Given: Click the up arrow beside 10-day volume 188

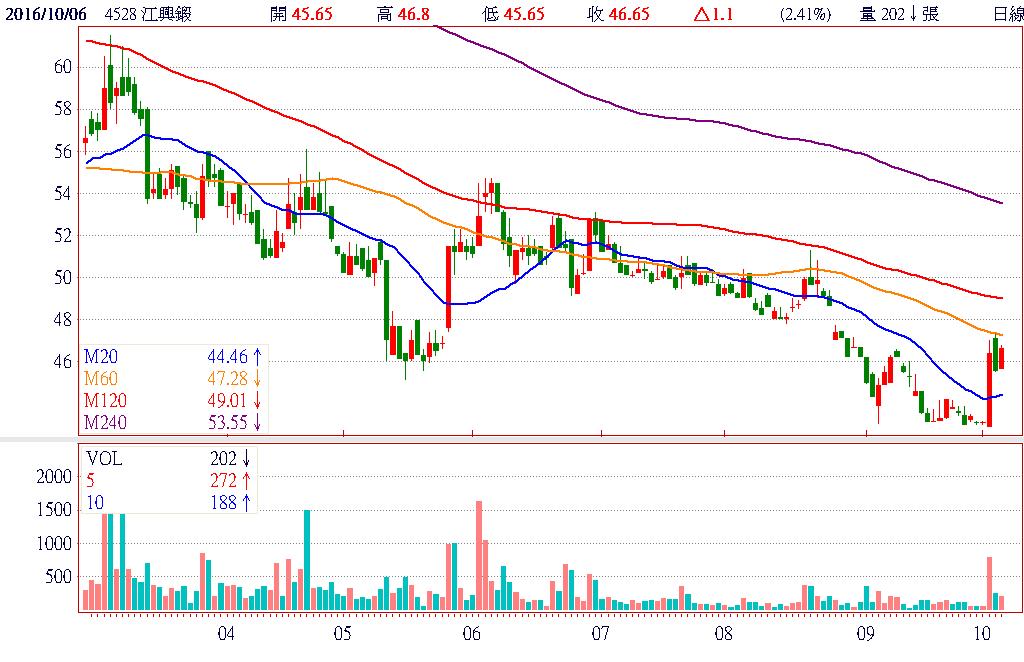Looking at the screenshot, I should [x=246, y=503].
